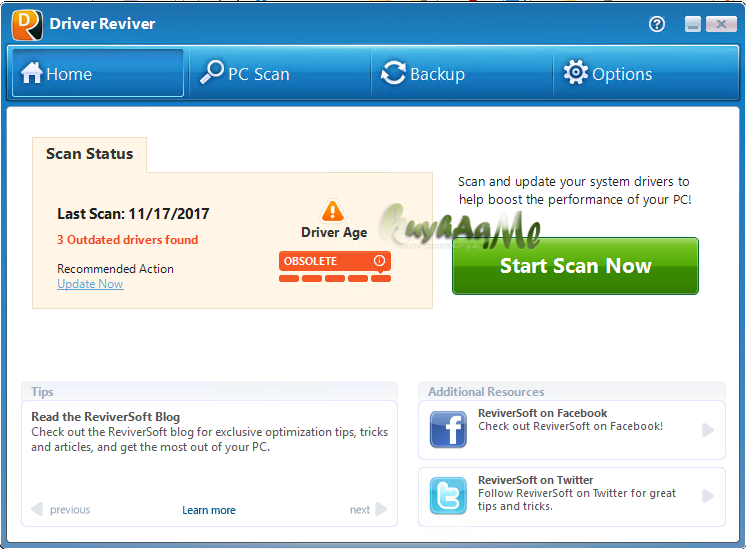Screen dimensions: 746x549
Task: Switch to the Home tab
Action: tap(98, 73)
